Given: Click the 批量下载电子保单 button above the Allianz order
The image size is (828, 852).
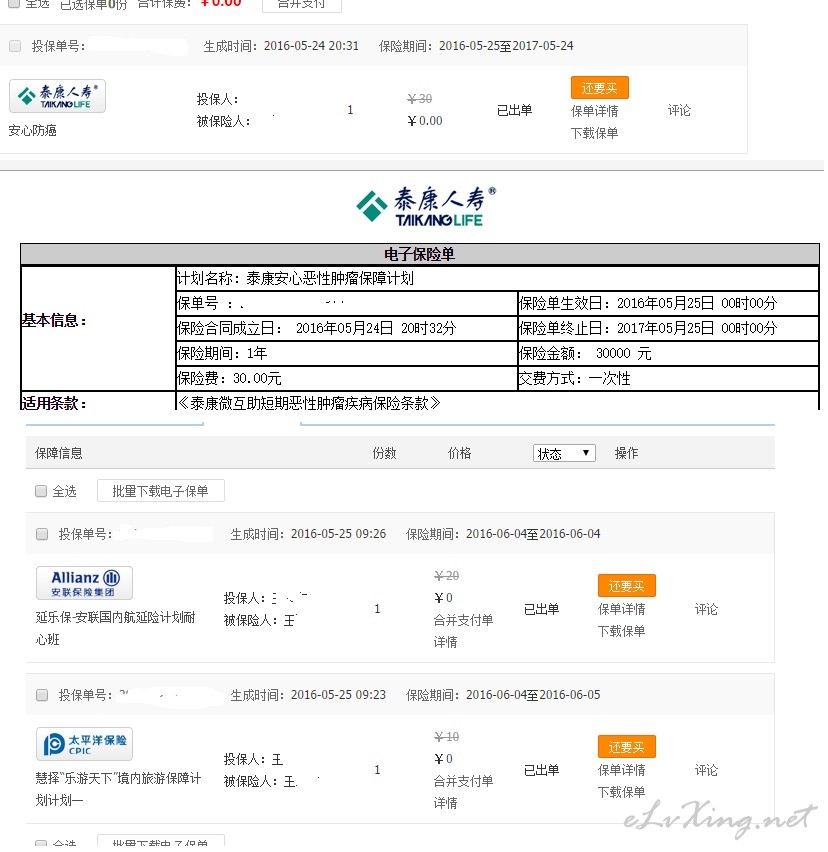Looking at the screenshot, I should (x=160, y=491).
